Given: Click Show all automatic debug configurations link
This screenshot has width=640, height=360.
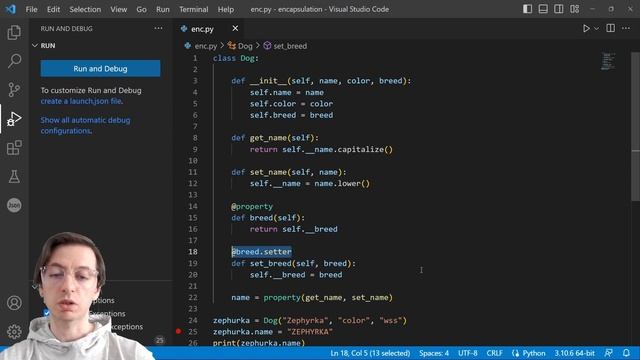Looking at the screenshot, I should coord(85,125).
